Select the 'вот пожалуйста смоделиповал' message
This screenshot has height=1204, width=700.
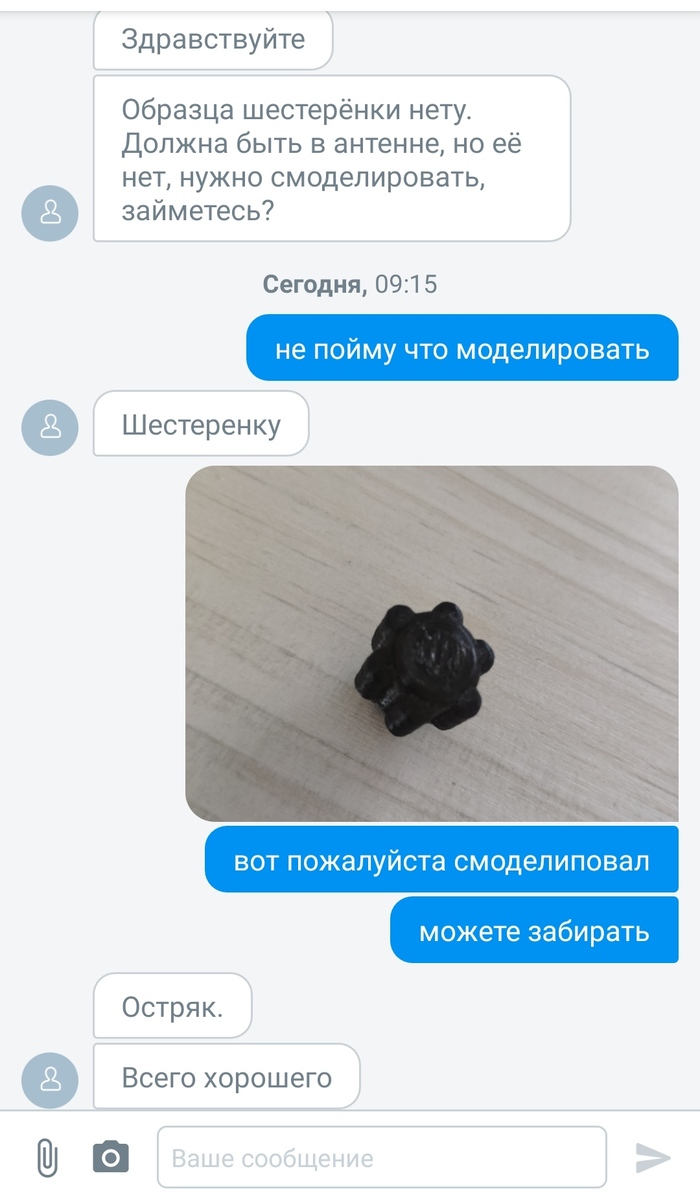click(442, 859)
